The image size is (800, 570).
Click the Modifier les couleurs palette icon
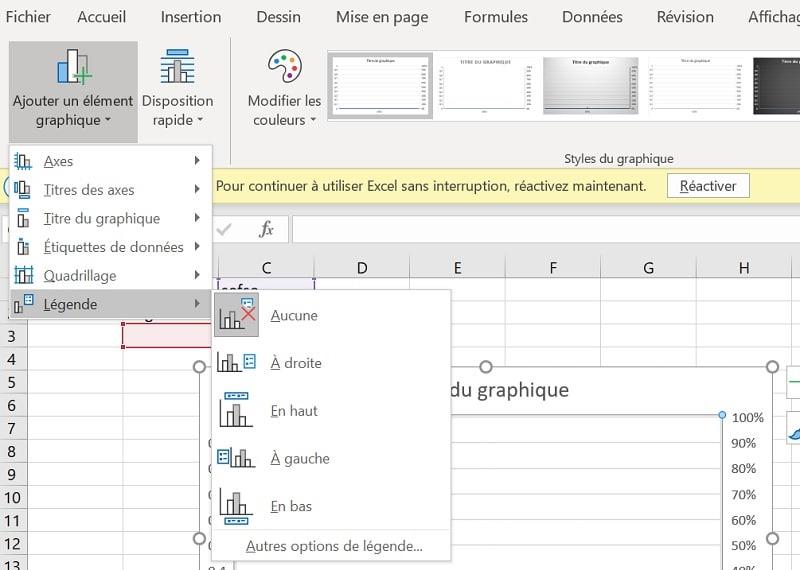pos(285,68)
